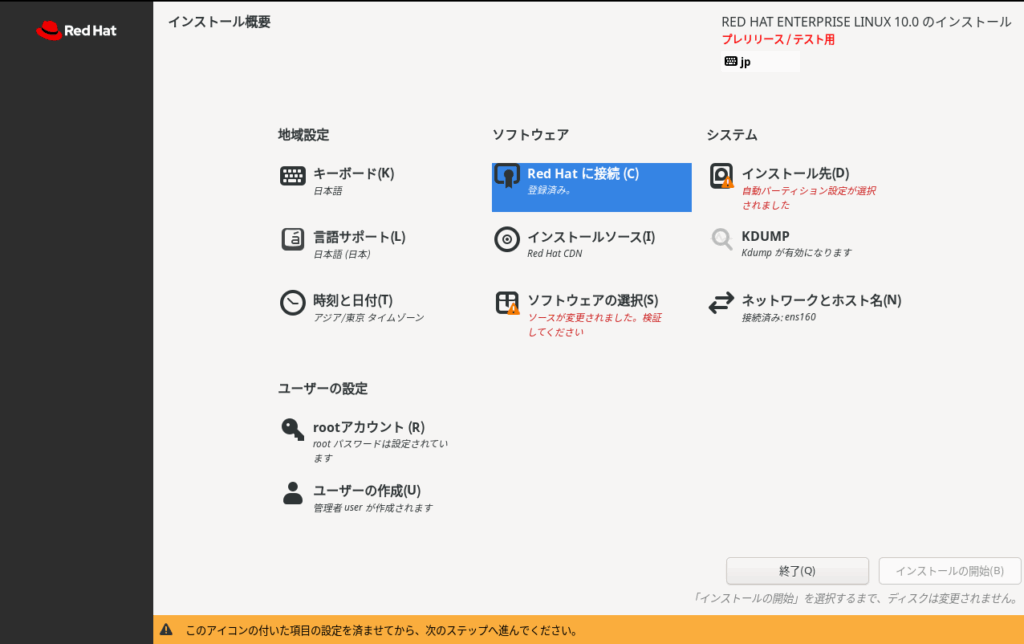Open ソフトウェアの選択 package icon with warning
Screen dimensions: 1024x644
507,303
